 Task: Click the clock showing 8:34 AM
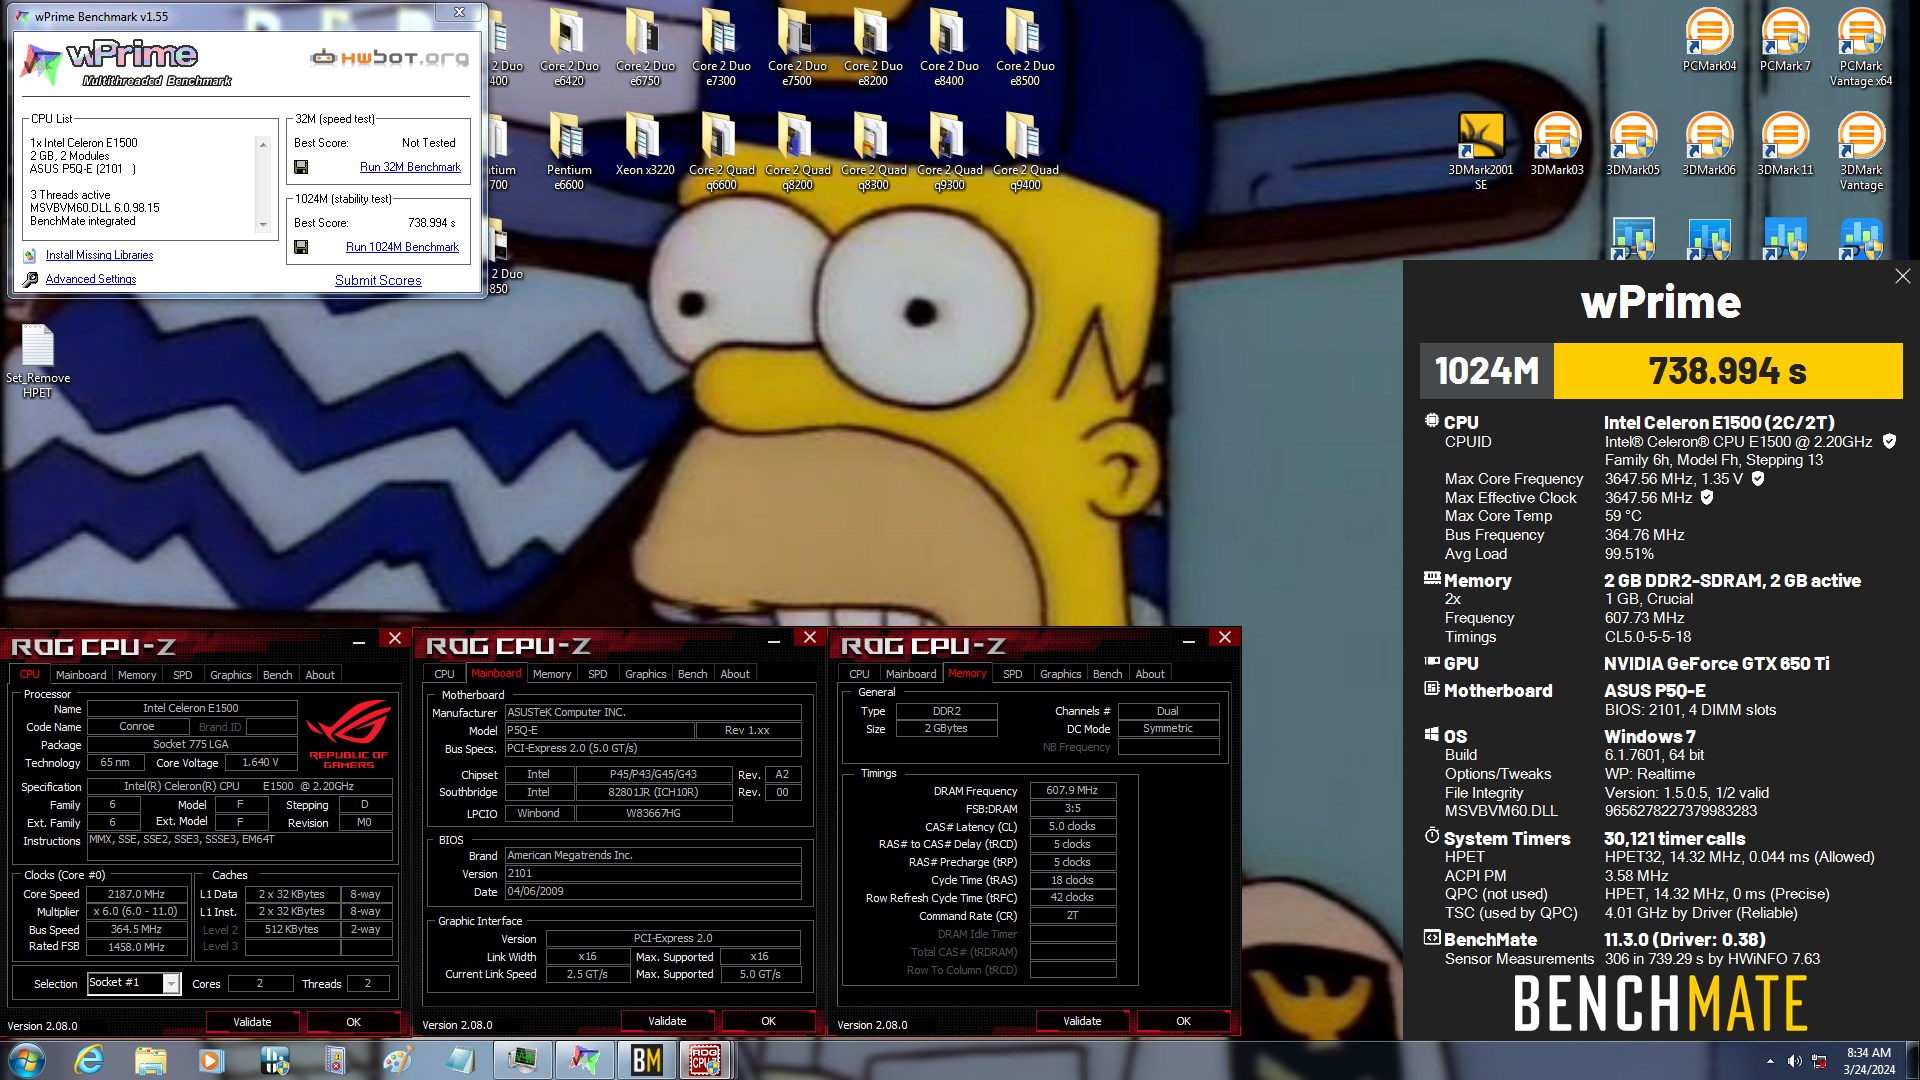click(x=1868, y=1053)
